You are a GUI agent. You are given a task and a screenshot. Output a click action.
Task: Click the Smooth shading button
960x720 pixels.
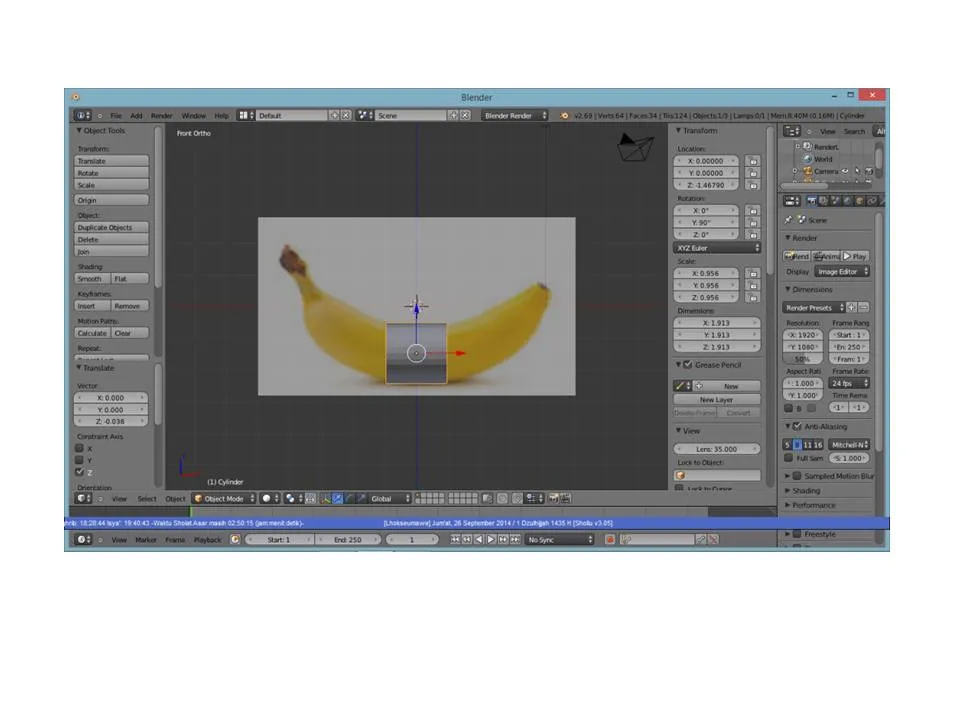pyautogui.click(x=92, y=279)
